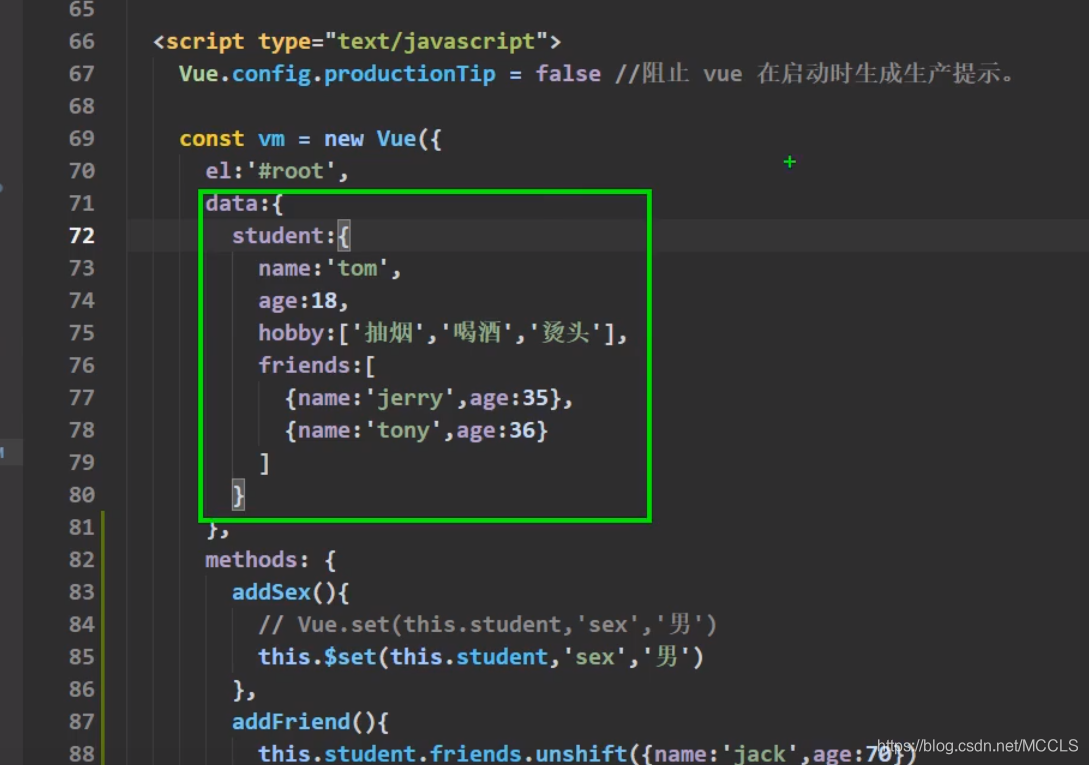Click line number 88 in the gutter

click(x=81, y=754)
